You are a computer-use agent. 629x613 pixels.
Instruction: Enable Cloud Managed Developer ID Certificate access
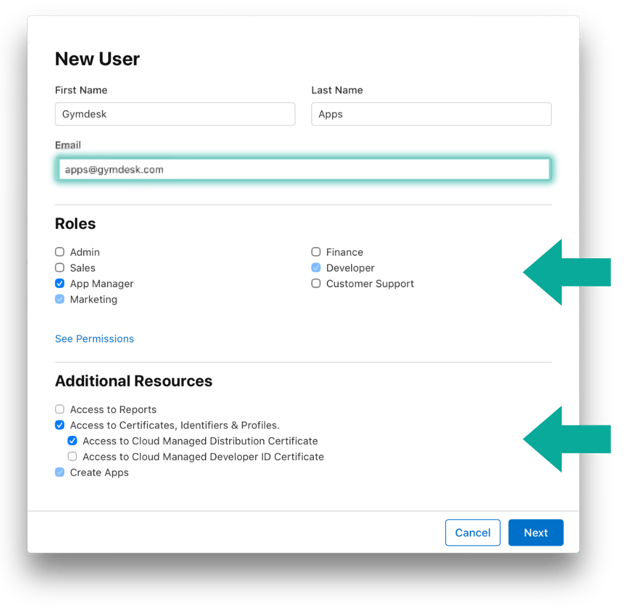pyautogui.click(x=72, y=457)
